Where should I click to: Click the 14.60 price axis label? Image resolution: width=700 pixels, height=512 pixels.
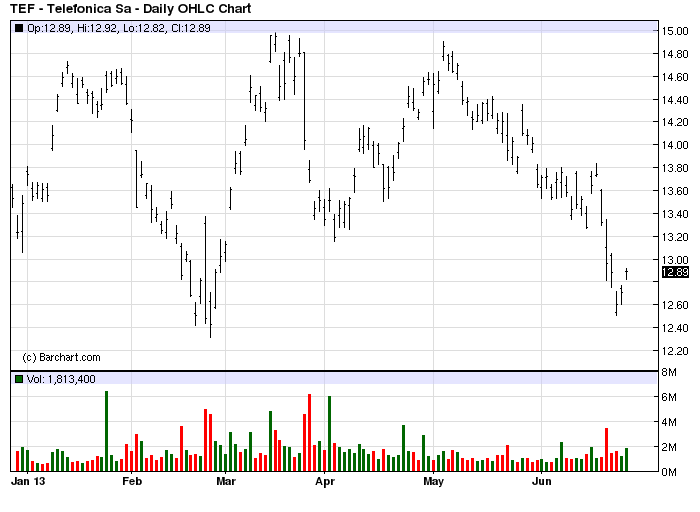click(675, 77)
